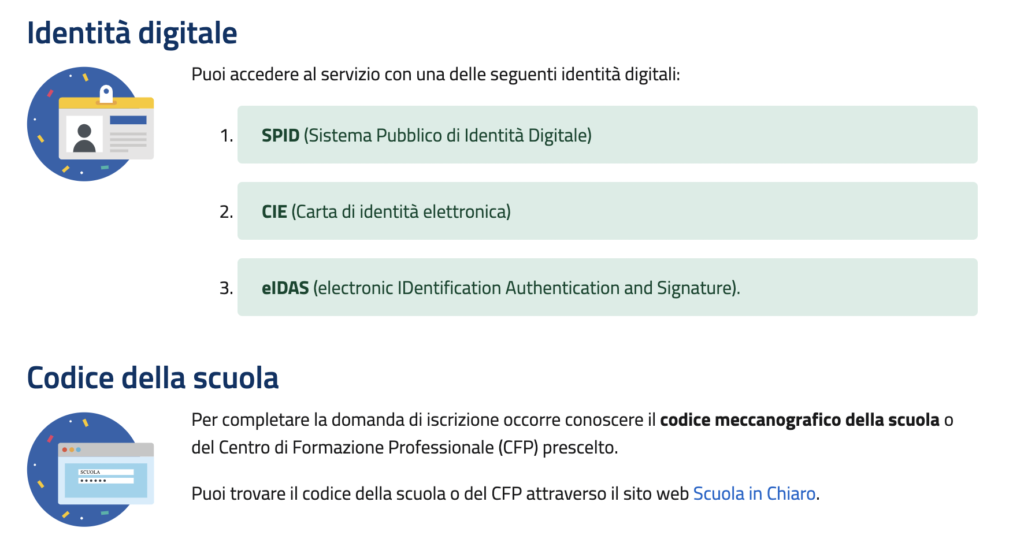Viewport: 1024px width, 550px height.
Task: Click the Codice della scuola heading
Action: coord(153,378)
